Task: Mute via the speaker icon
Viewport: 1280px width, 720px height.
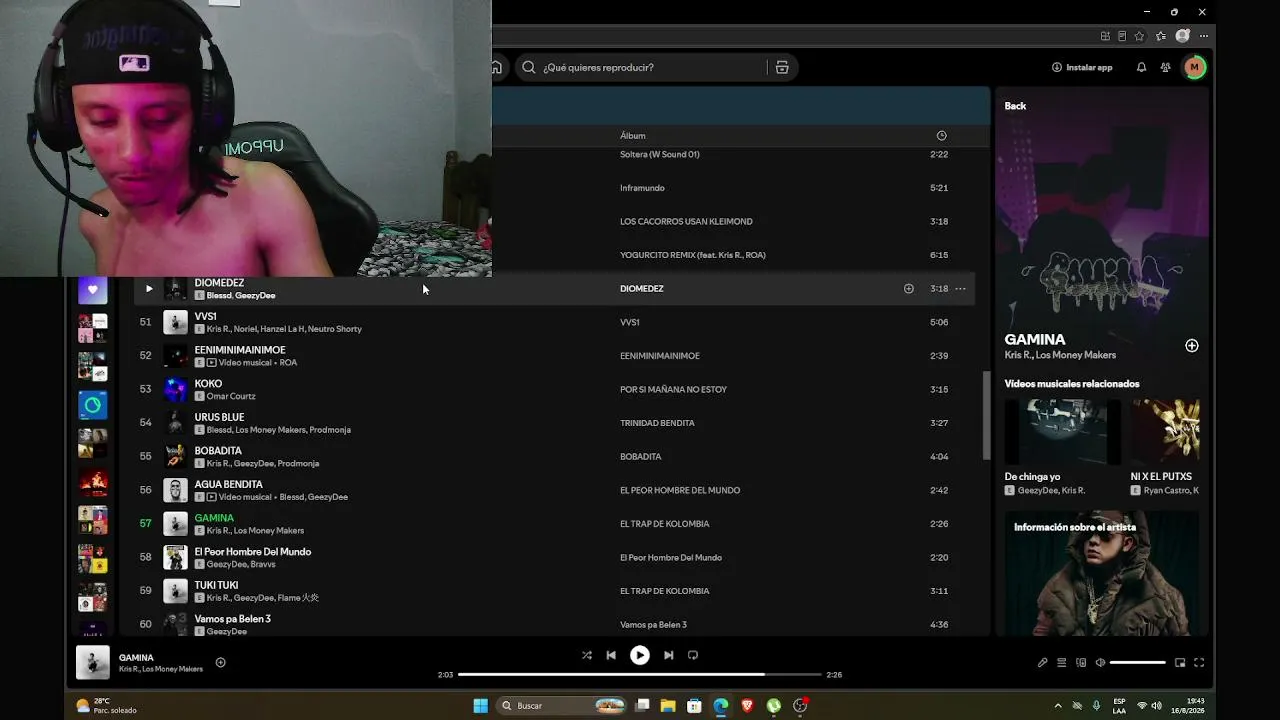Action: tap(1100, 662)
